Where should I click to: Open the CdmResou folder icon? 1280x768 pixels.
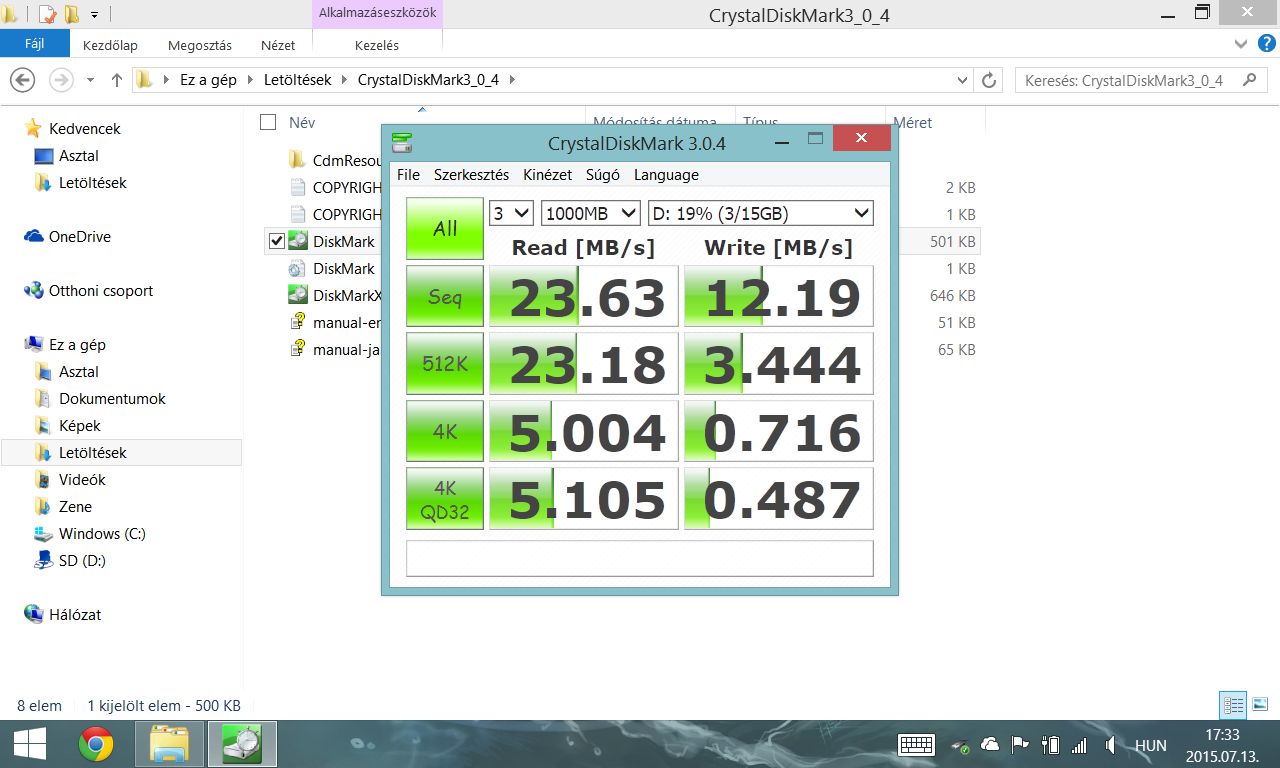[x=297, y=160]
